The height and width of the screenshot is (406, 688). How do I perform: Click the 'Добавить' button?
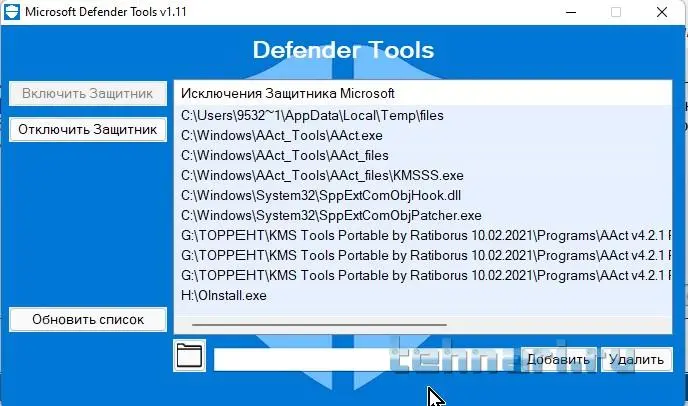tap(558, 359)
